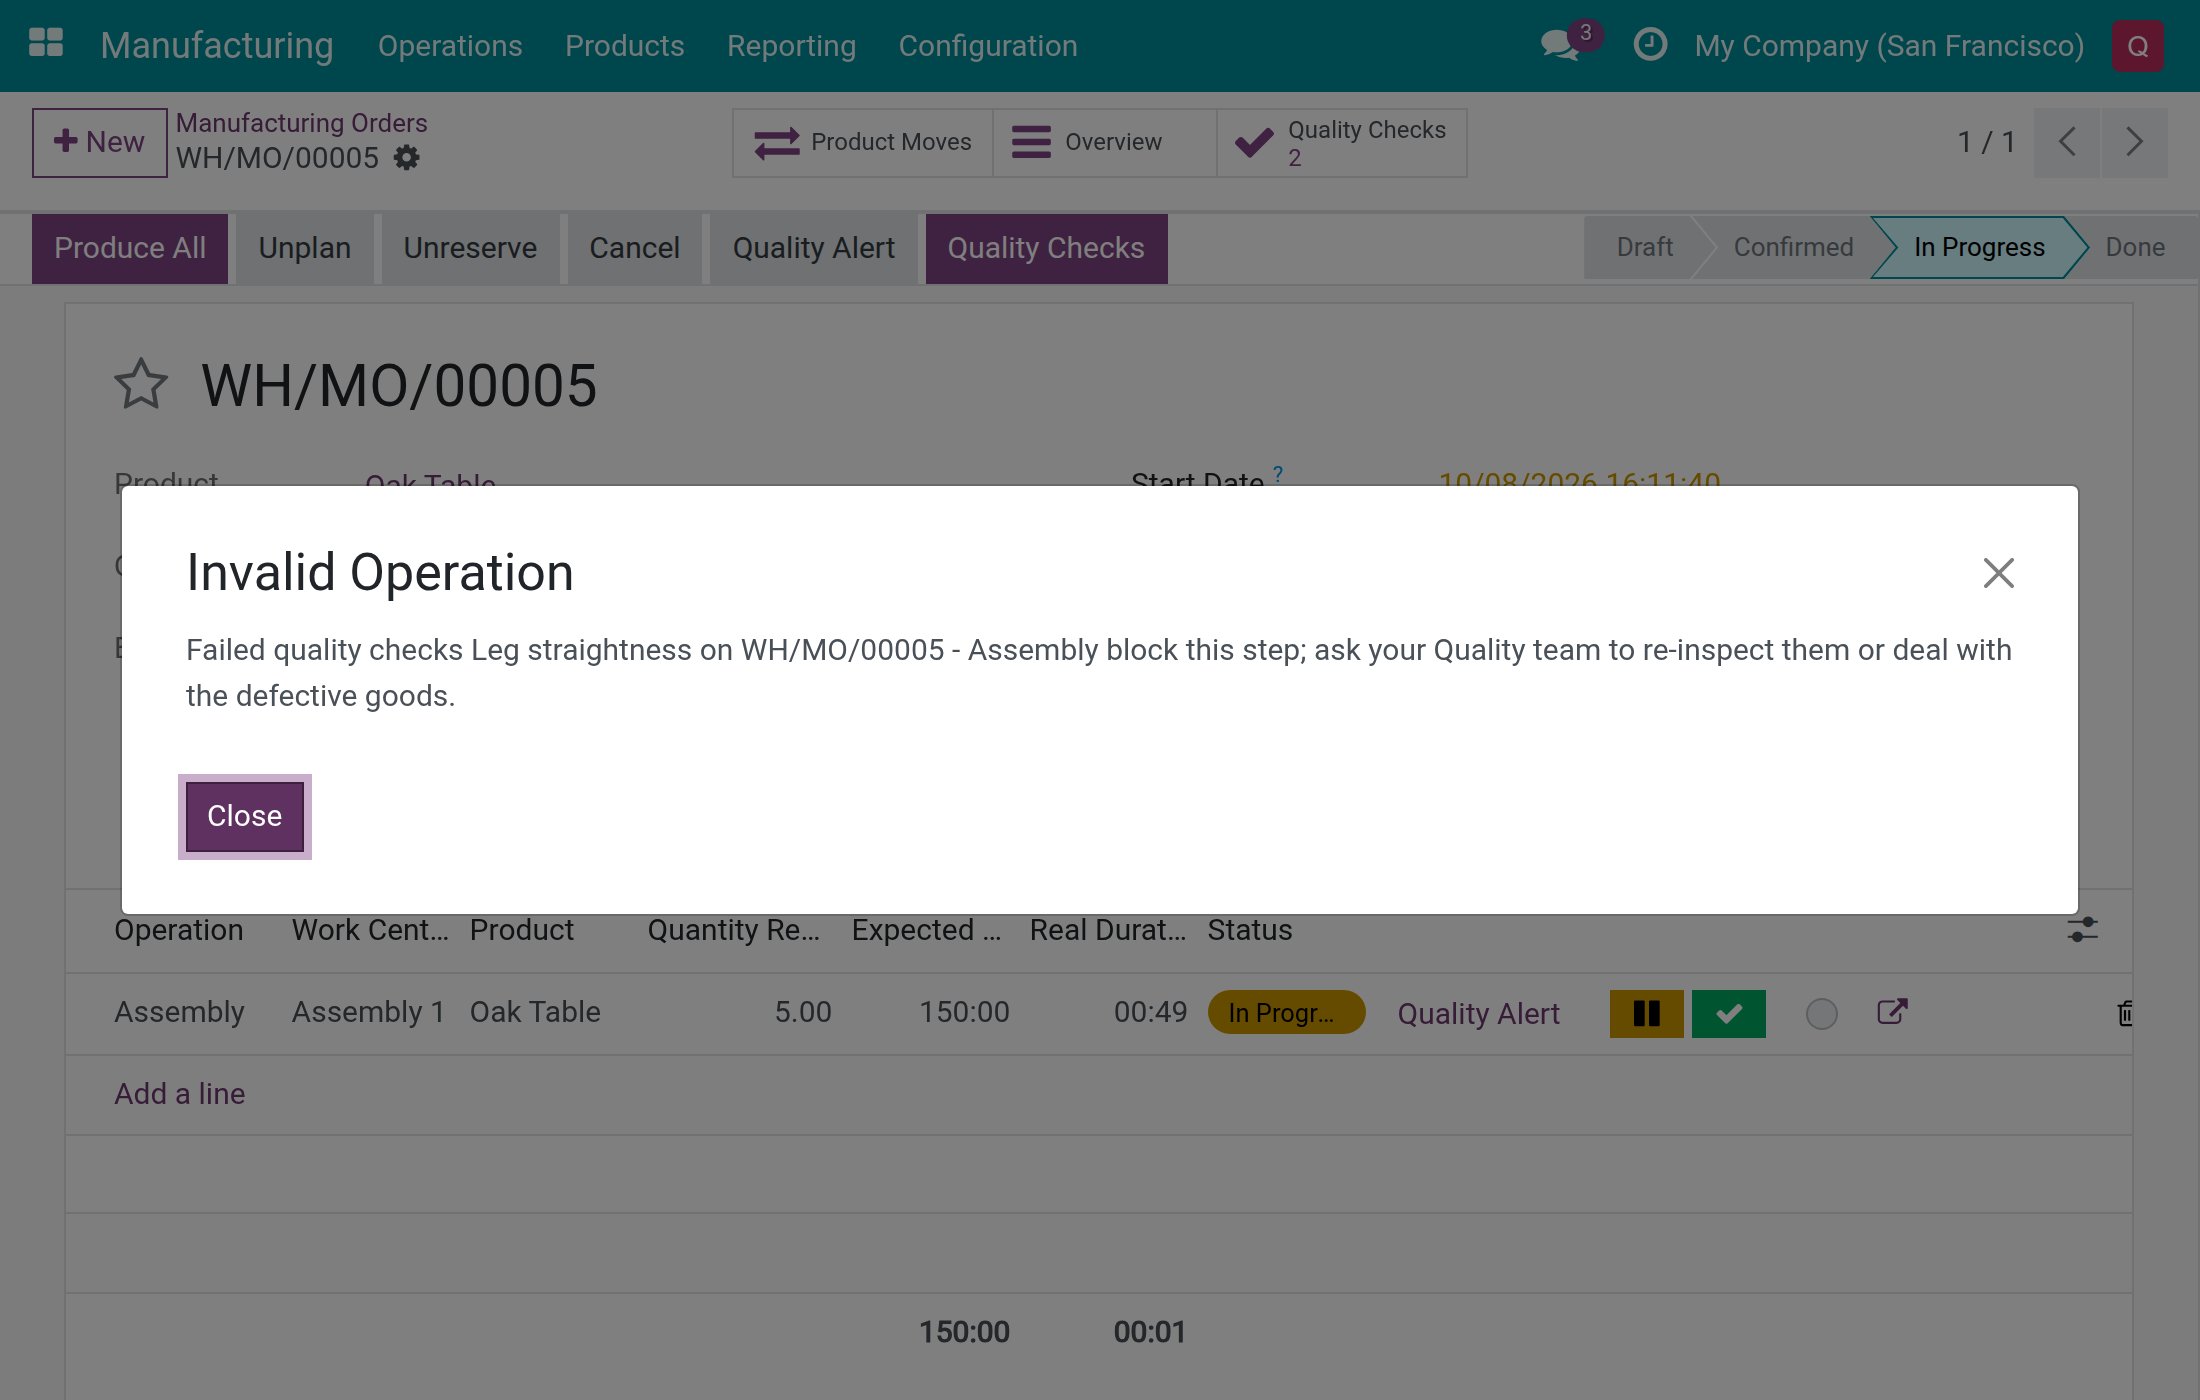The width and height of the screenshot is (2200, 1400).
Task: Select the Done status stage
Action: (2135, 247)
